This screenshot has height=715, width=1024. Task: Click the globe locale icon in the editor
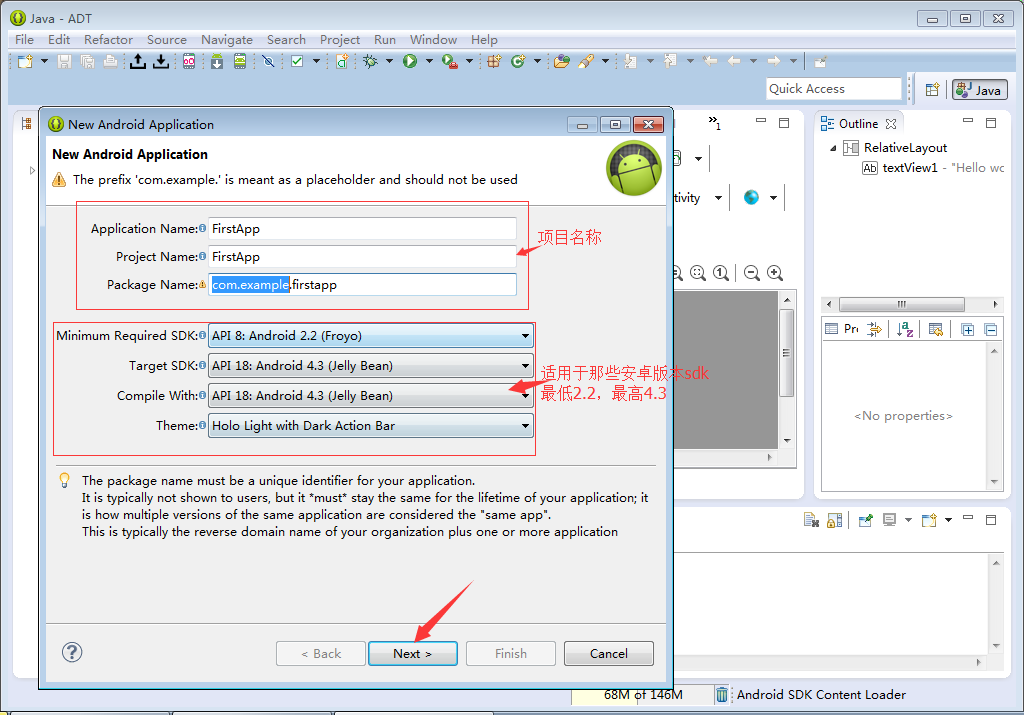pyautogui.click(x=752, y=197)
